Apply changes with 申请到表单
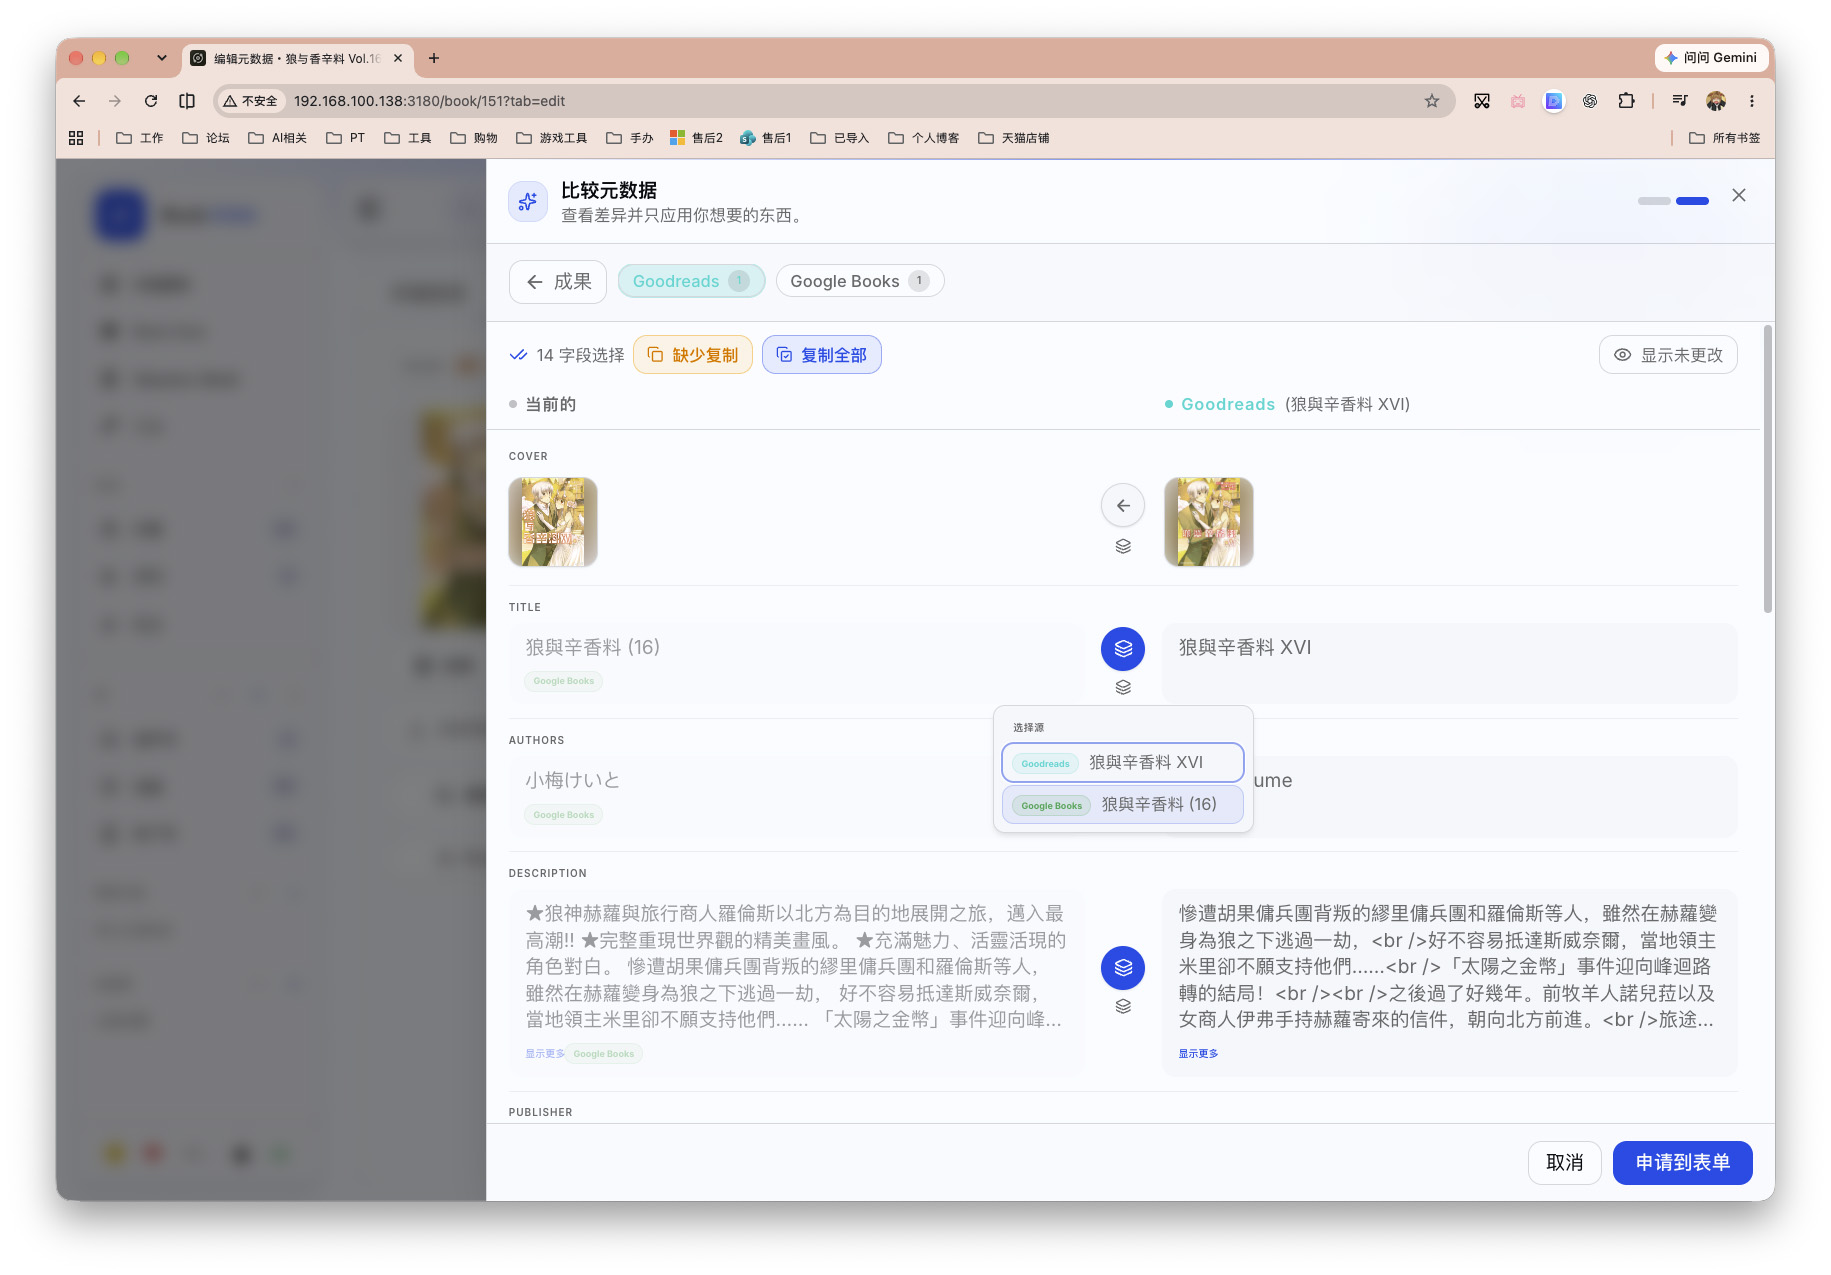1831x1275 pixels. [x=1683, y=1163]
